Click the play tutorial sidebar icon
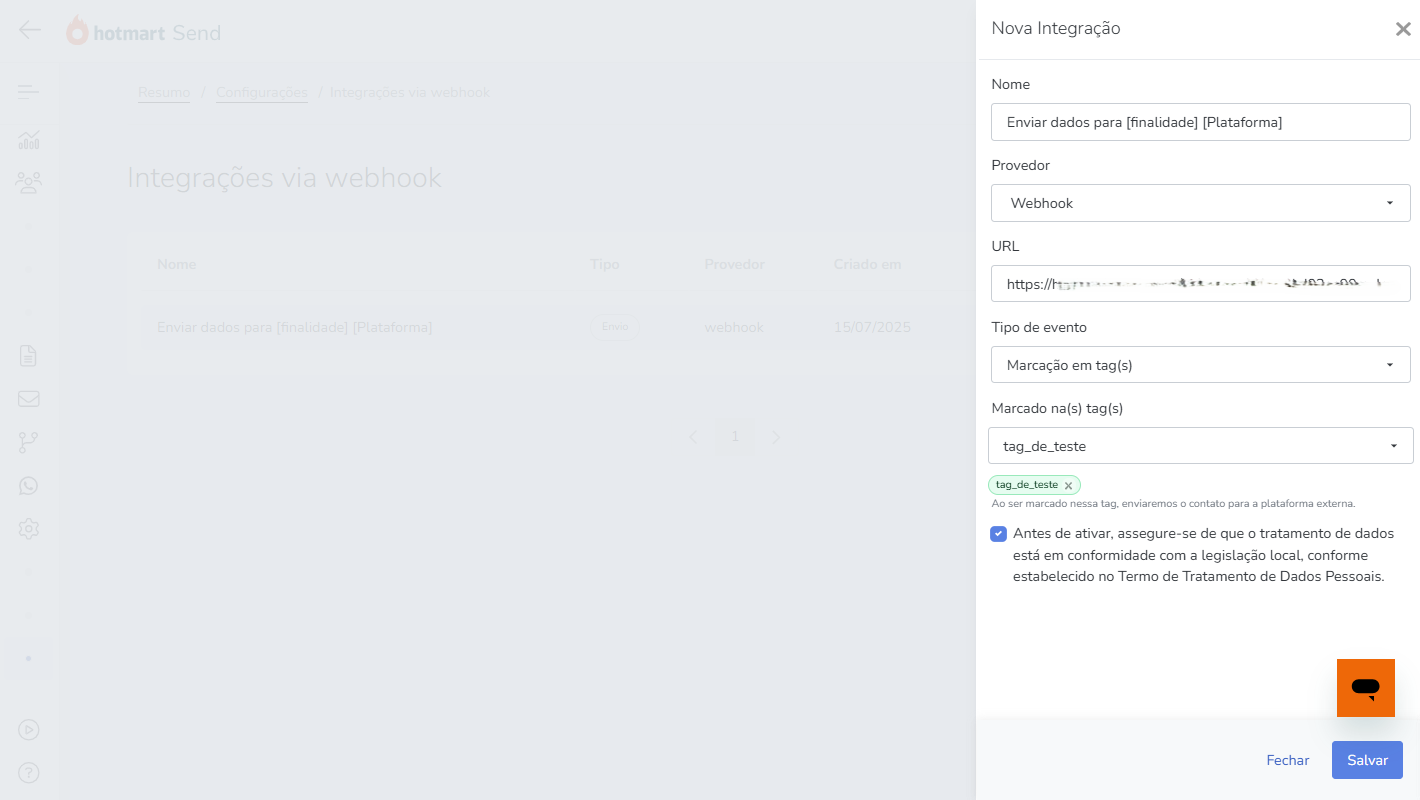The width and height of the screenshot is (1420, 800). click(x=29, y=730)
